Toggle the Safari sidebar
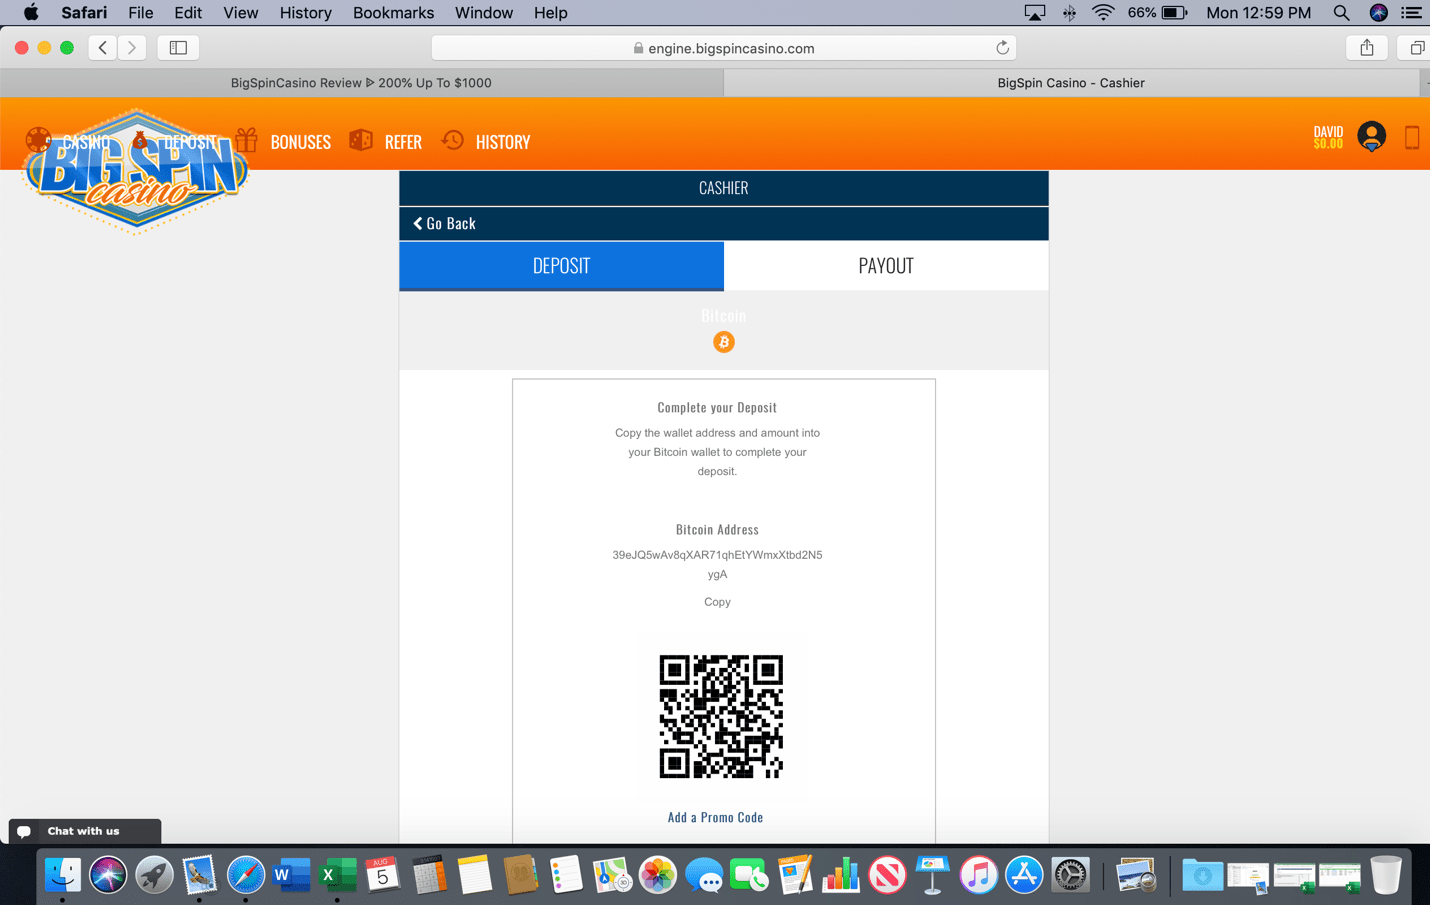 tap(178, 48)
